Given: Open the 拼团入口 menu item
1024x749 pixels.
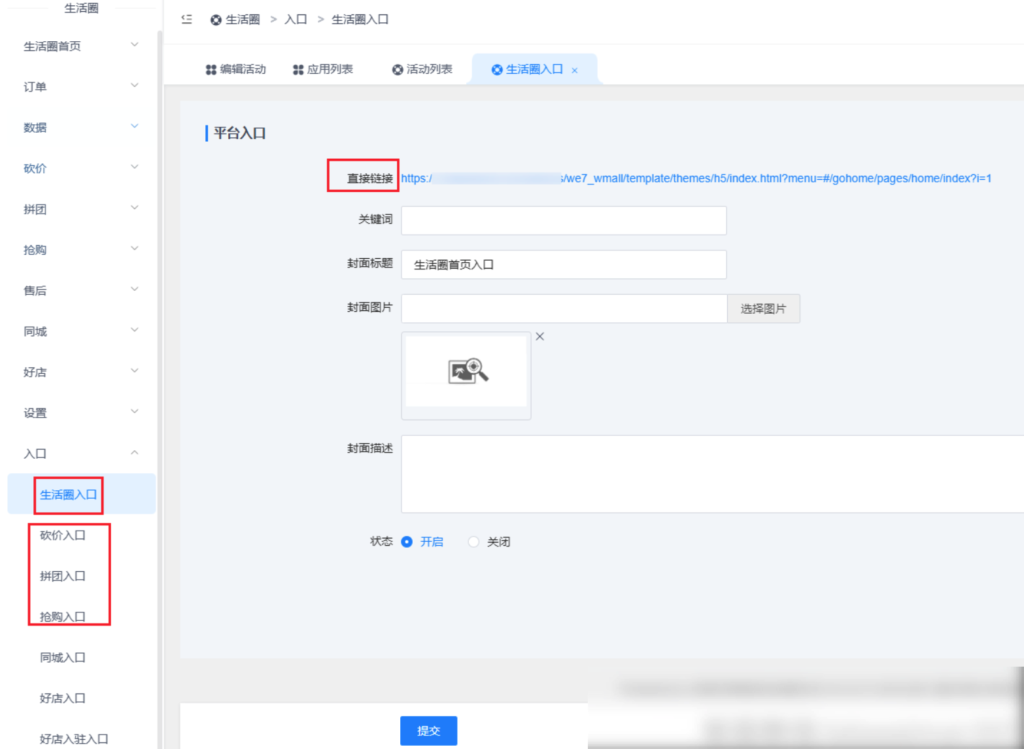Looking at the screenshot, I should coord(62,576).
